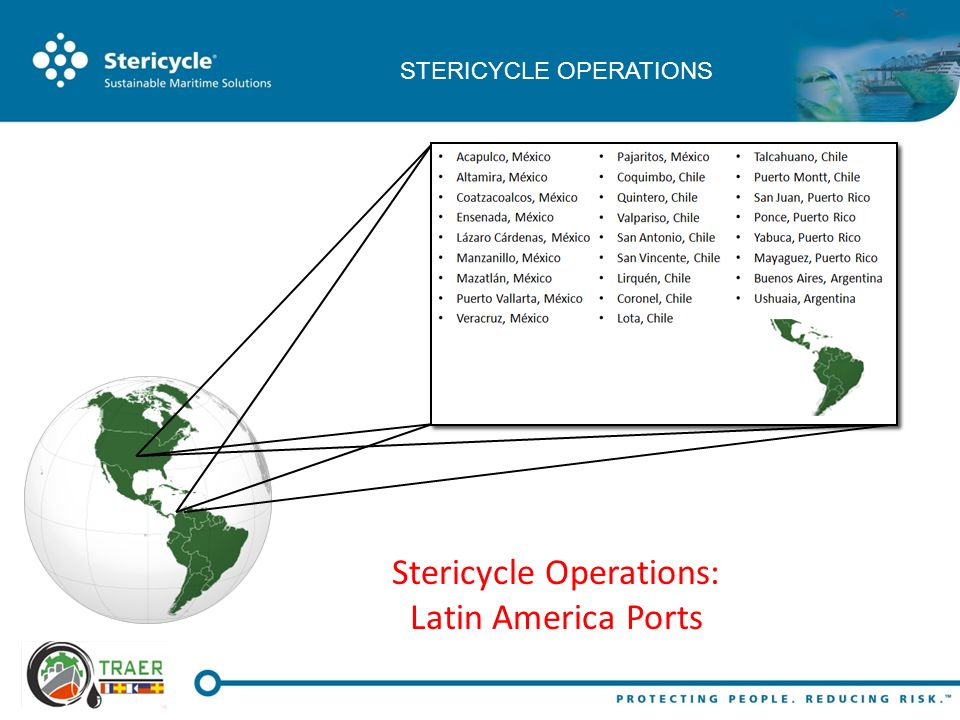Select Puerto Montt, Chile entry
Image resolution: width=960 pixels, height=720 pixels.
pyautogui.click(x=806, y=177)
